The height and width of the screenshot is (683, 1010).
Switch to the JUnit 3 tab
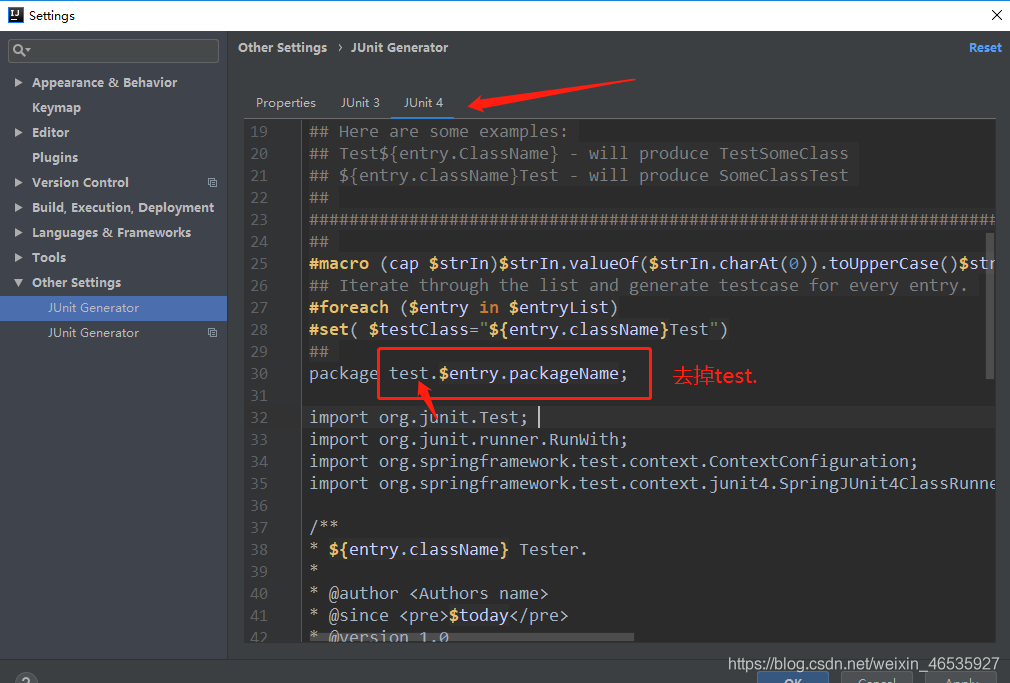(360, 103)
